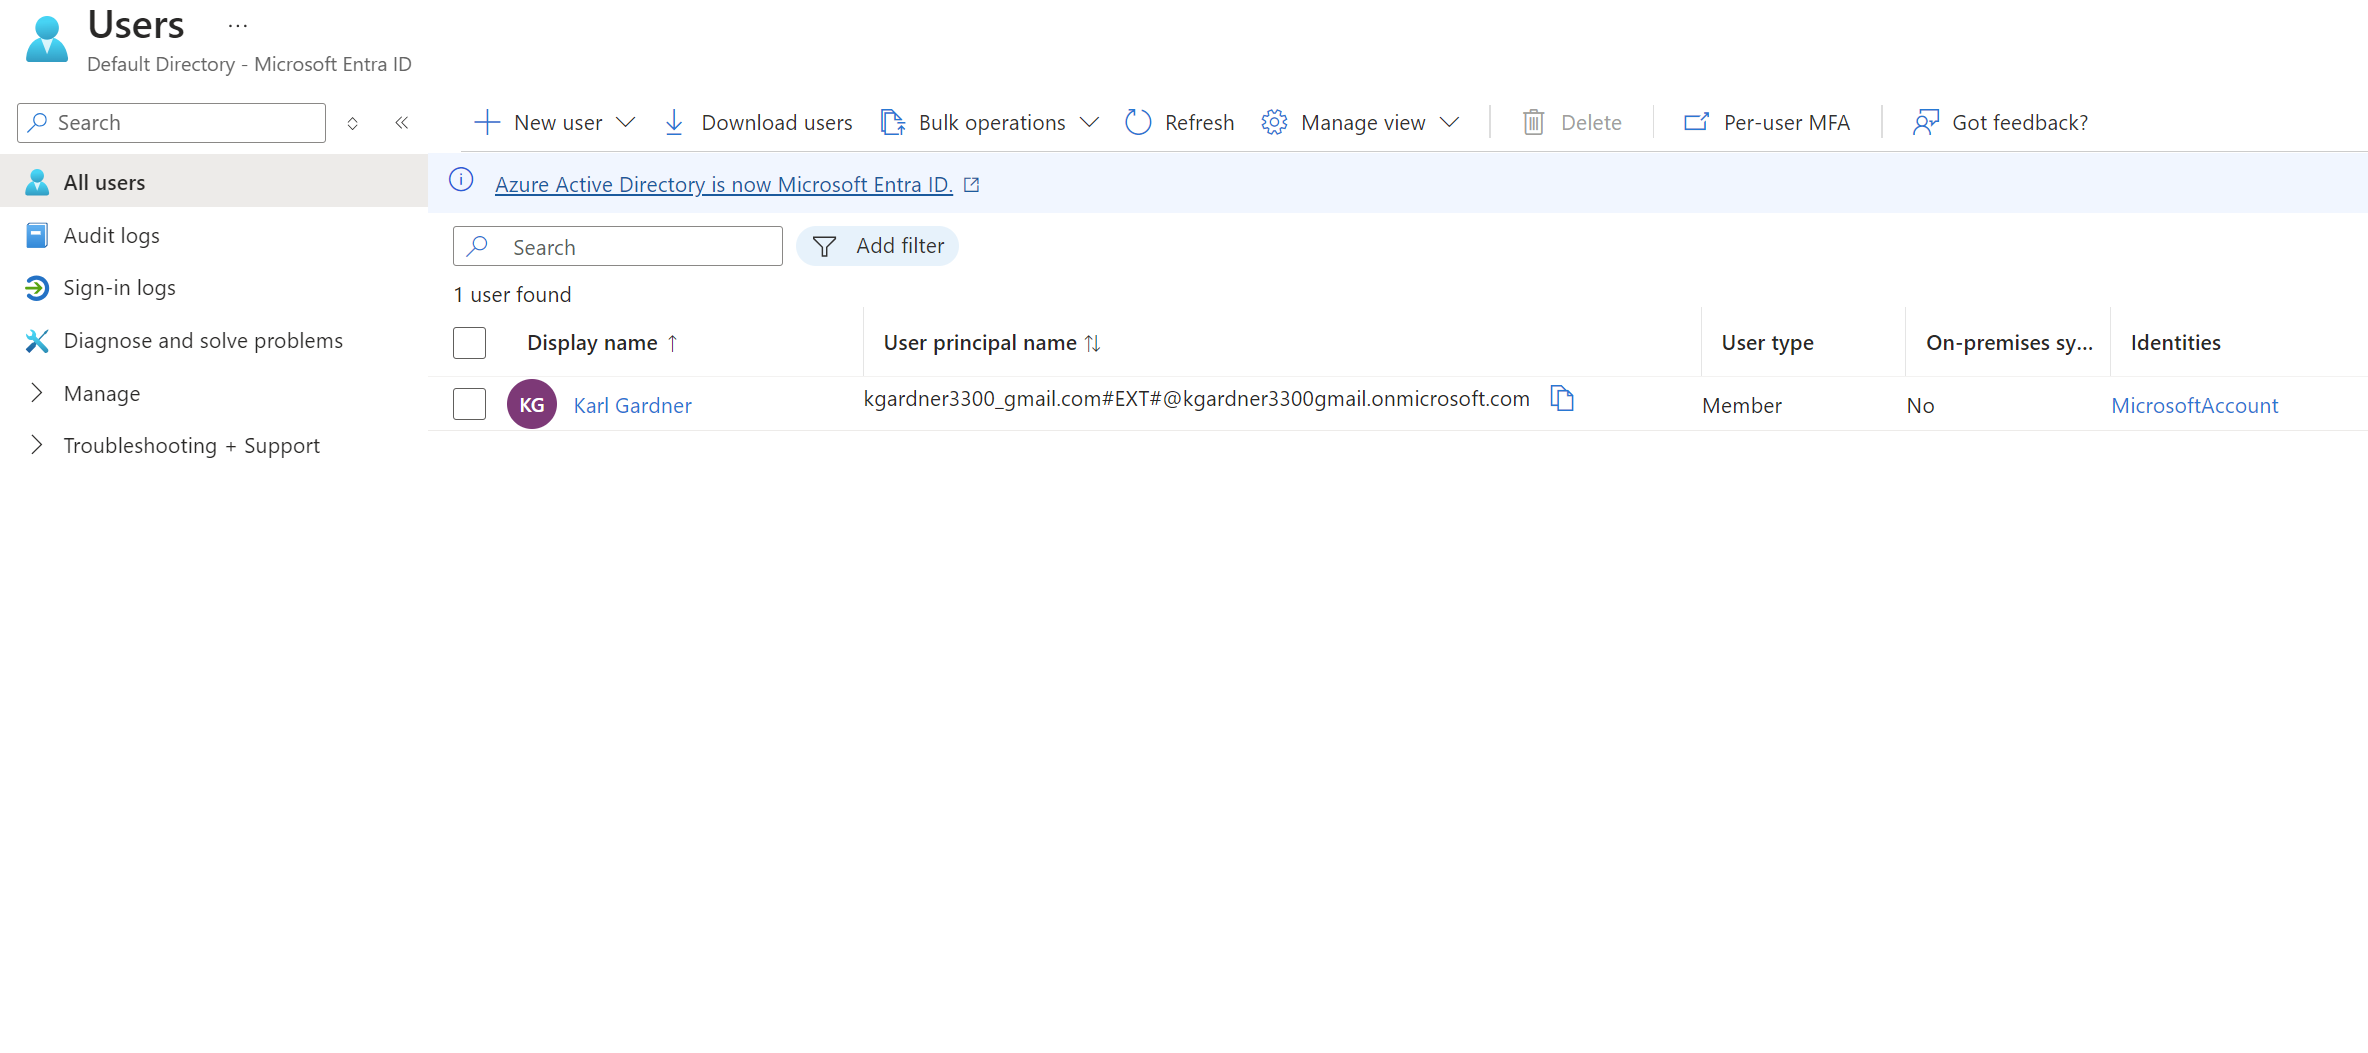The image size is (2368, 1053).
Task: Click the plus icon for New user
Action: click(487, 122)
